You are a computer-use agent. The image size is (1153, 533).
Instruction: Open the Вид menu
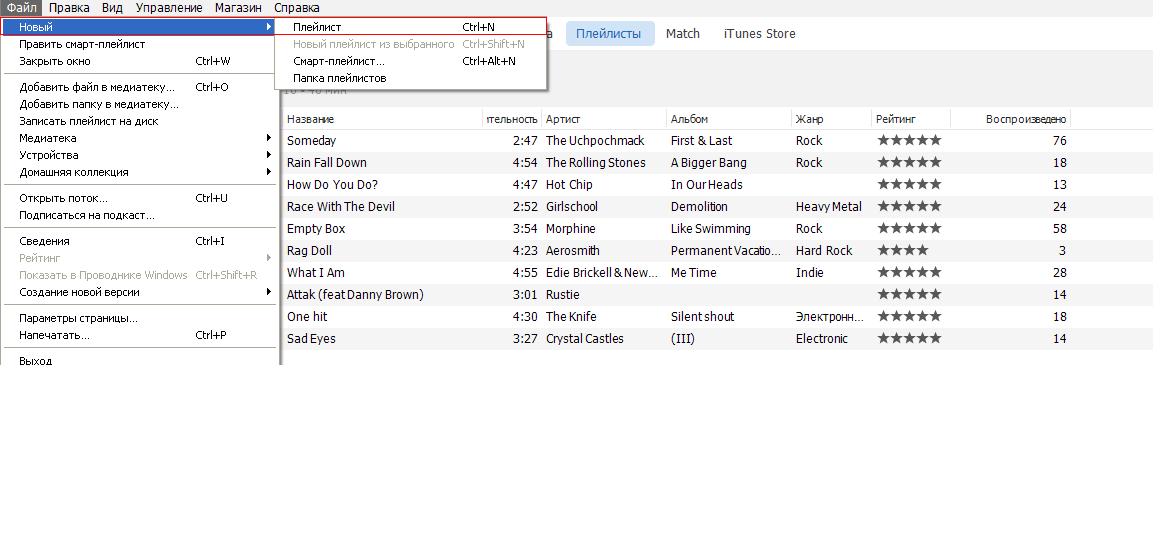coord(113,8)
